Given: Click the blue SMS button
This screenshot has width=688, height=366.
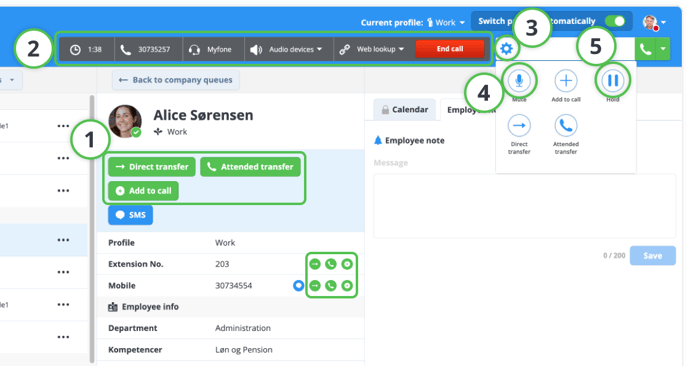Looking at the screenshot, I should coord(130,215).
